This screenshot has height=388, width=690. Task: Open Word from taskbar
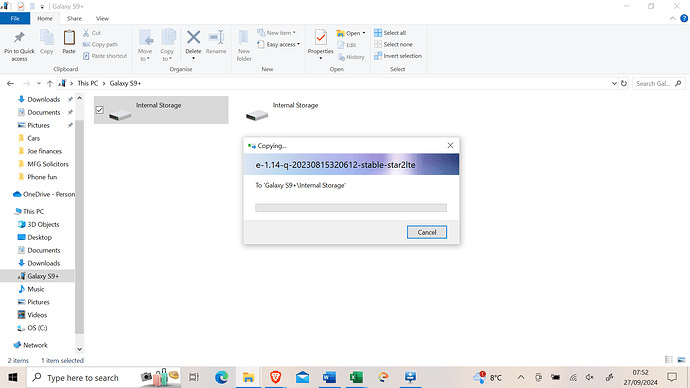click(x=329, y=377)
